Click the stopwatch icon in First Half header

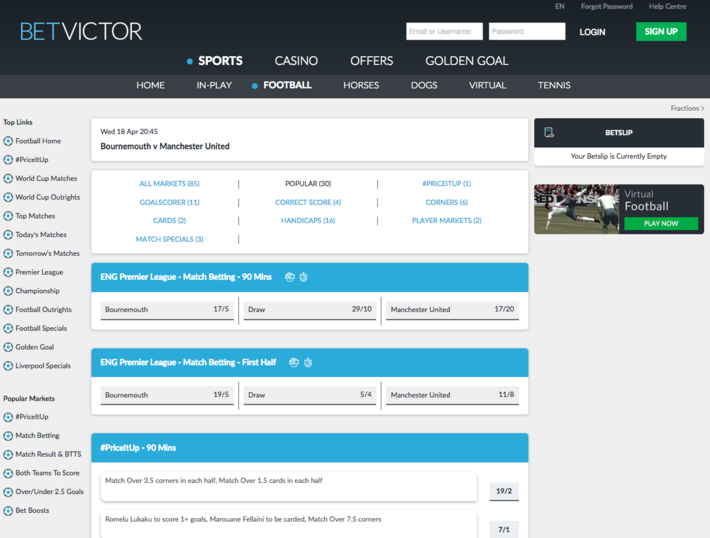[x=308, y=362]
